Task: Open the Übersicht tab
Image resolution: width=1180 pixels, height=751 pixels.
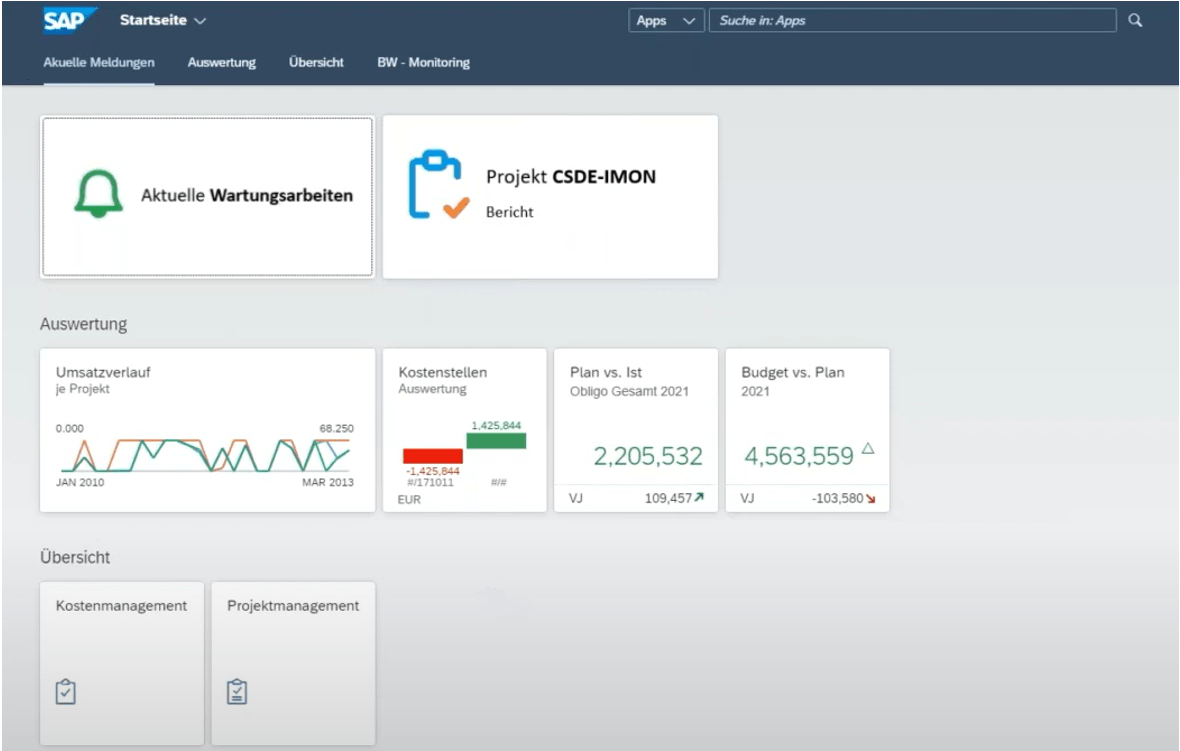Action: [316, 62]
